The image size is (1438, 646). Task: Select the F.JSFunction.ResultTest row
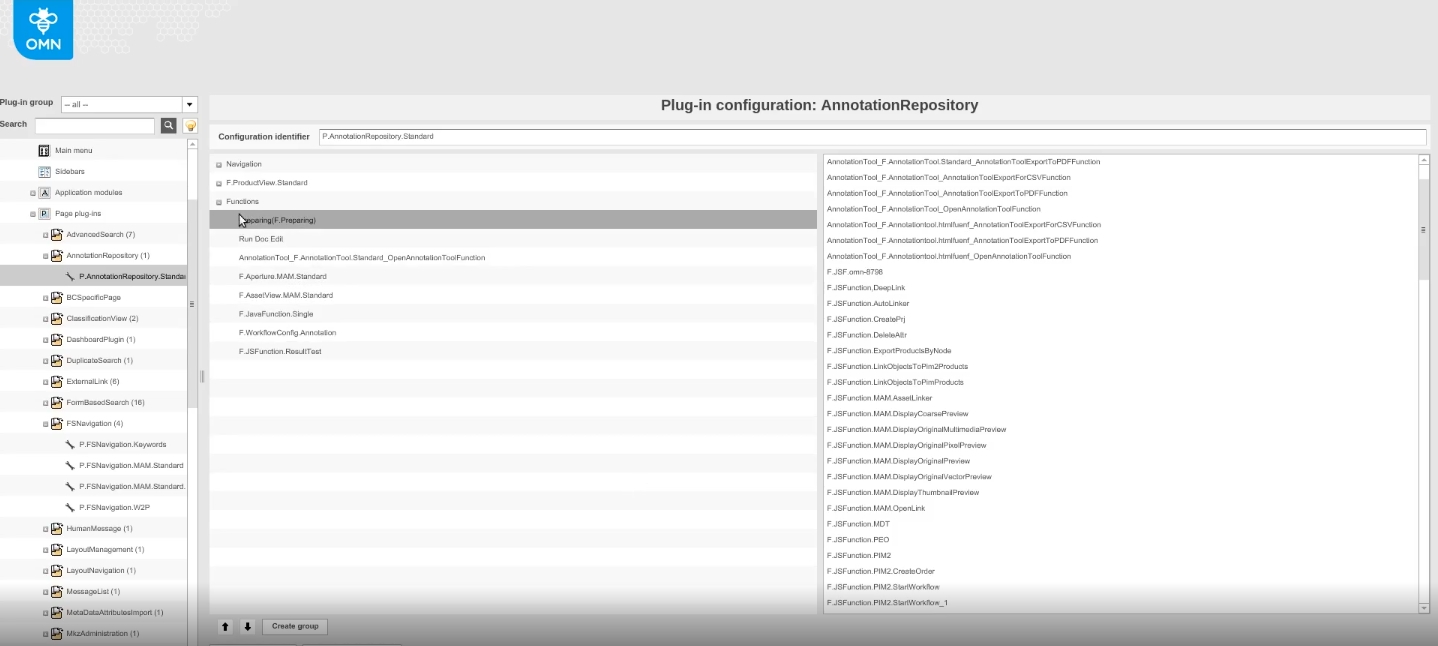(513, 351)
